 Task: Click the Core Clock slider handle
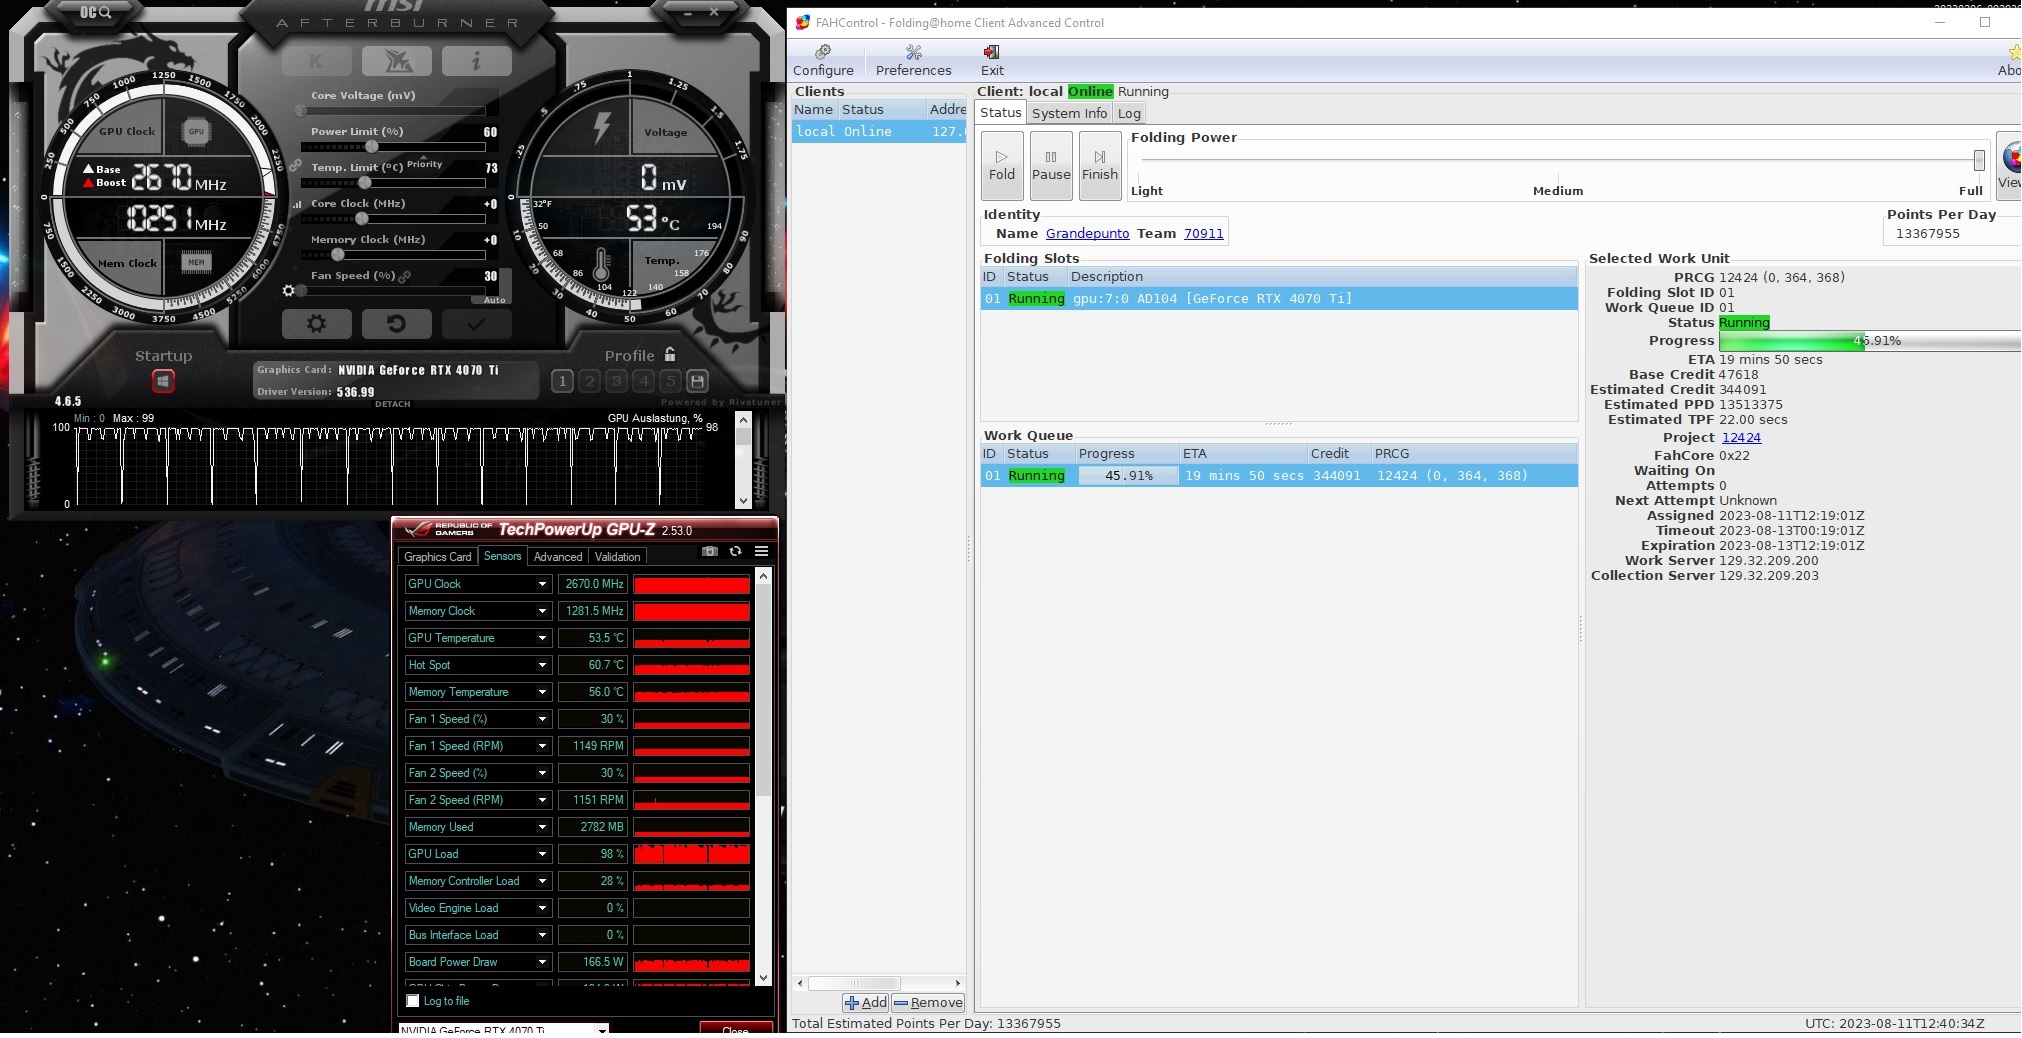click(361, 219)
